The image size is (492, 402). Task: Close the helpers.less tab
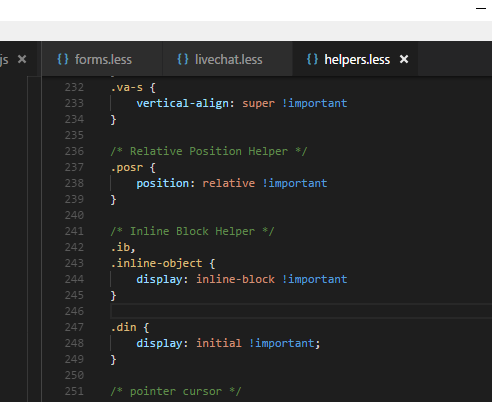404,60
